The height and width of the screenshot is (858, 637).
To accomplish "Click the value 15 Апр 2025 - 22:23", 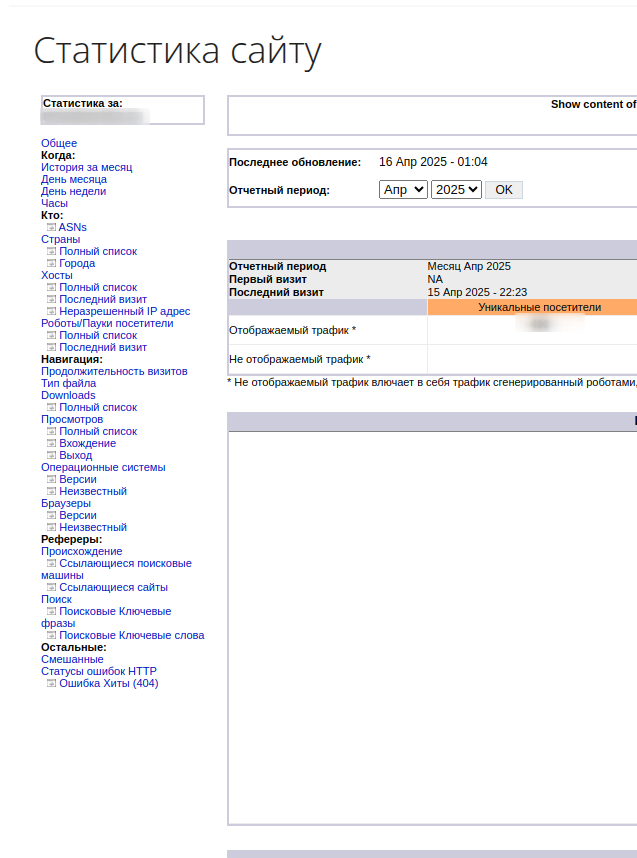I will (x=477, y=292).
